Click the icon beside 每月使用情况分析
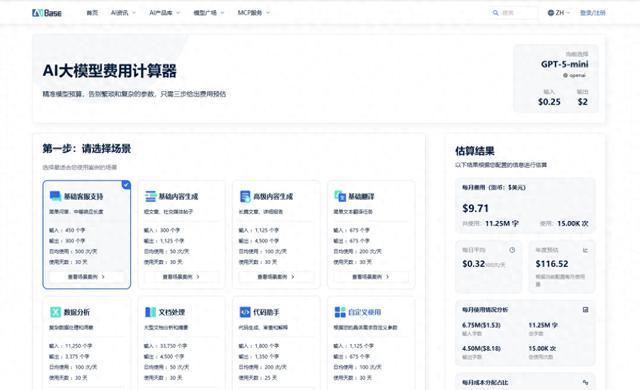 click(x=585, y=310)
